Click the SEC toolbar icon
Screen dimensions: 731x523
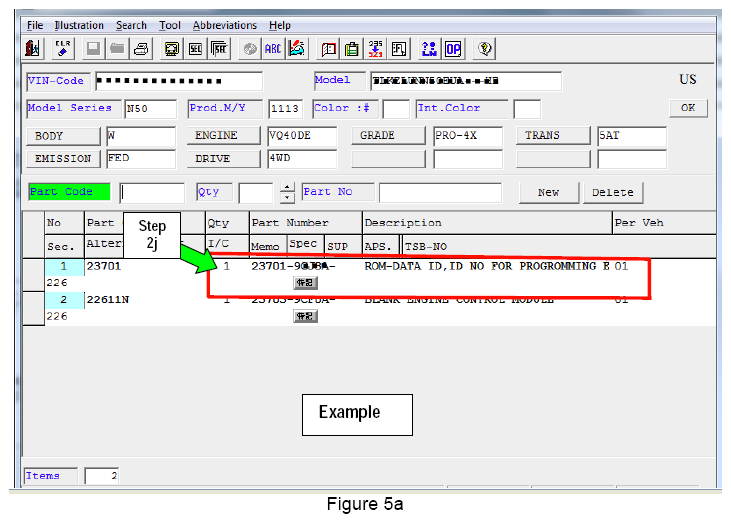pyautogui.click(x=195, y=48)
